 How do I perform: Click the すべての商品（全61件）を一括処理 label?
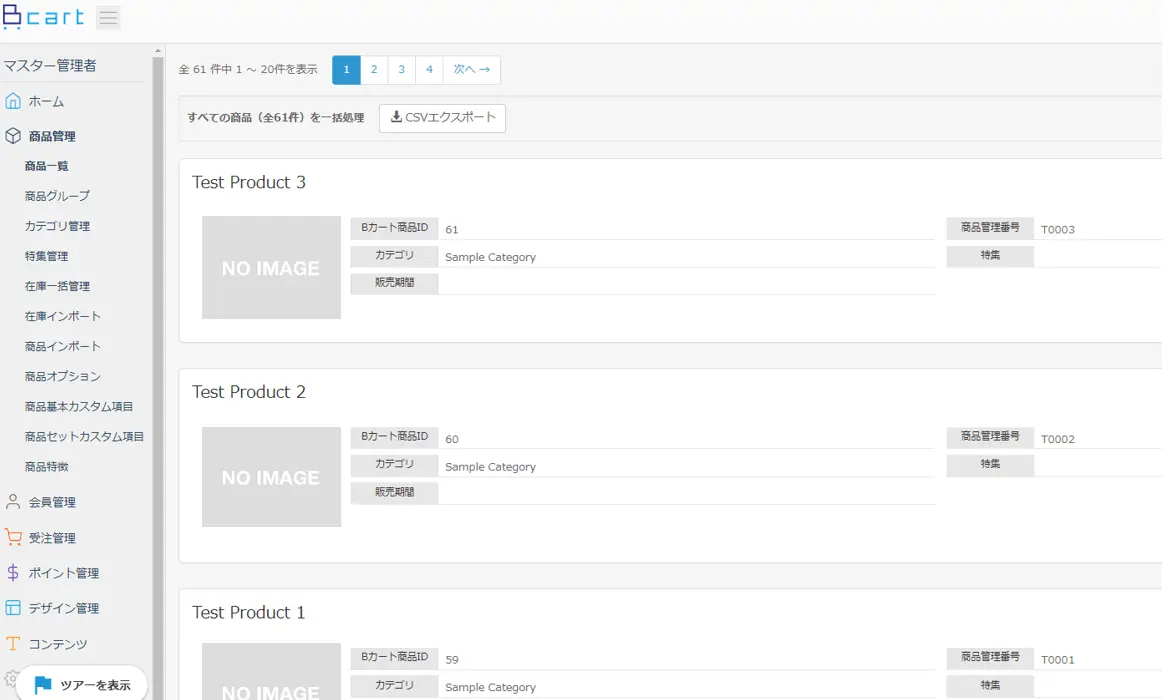click(x=276, y=118)
